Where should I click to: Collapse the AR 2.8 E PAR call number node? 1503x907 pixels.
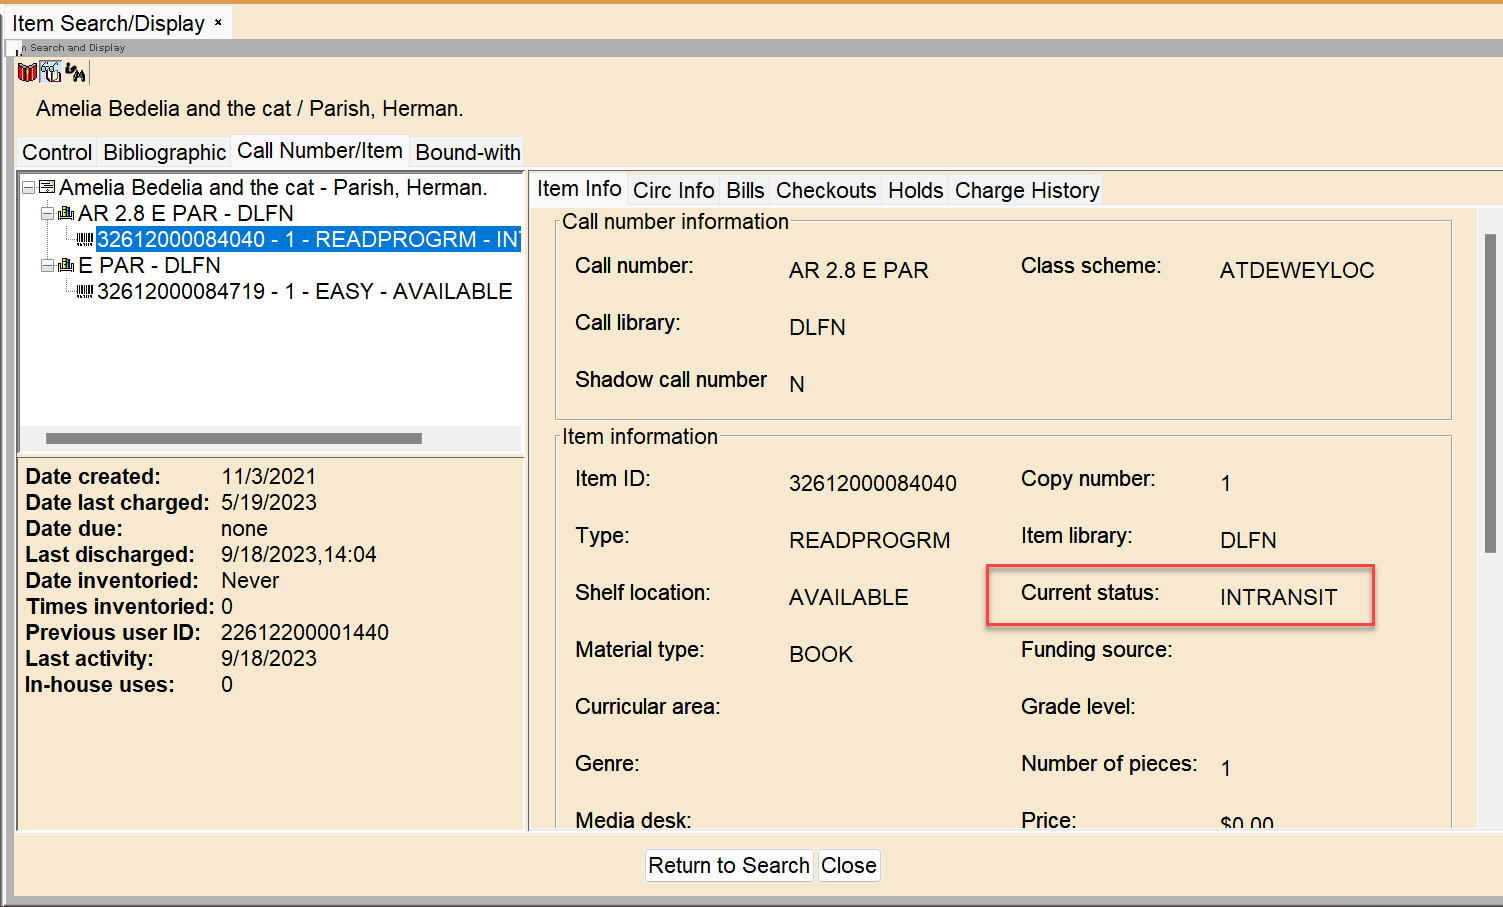(47, 213)
